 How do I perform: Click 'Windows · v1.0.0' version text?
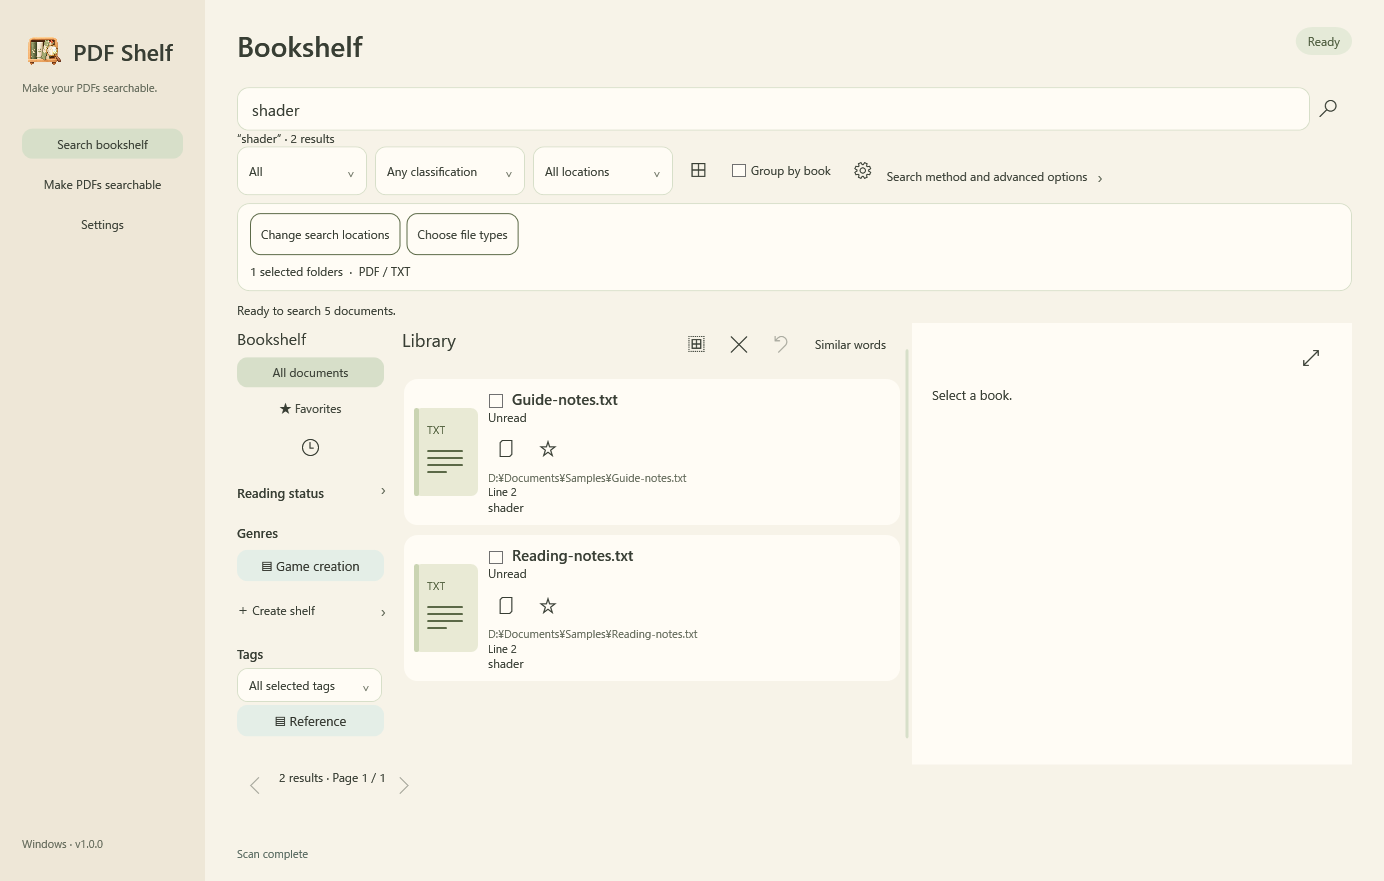62,844
